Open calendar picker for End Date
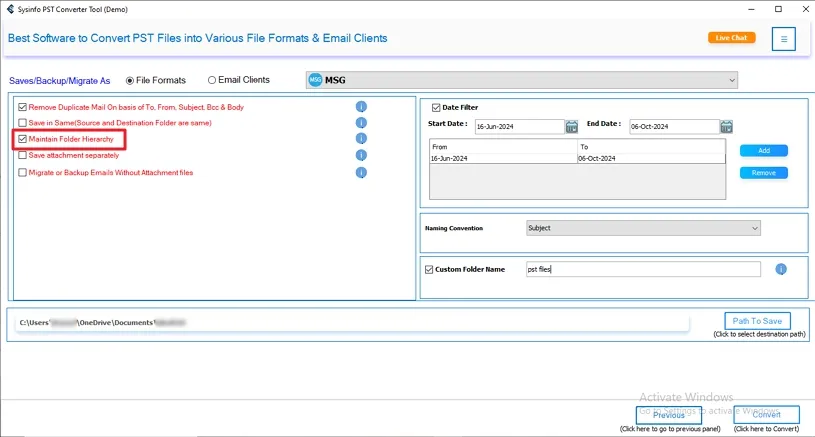The image size is (815, 437). click(726, 127)
